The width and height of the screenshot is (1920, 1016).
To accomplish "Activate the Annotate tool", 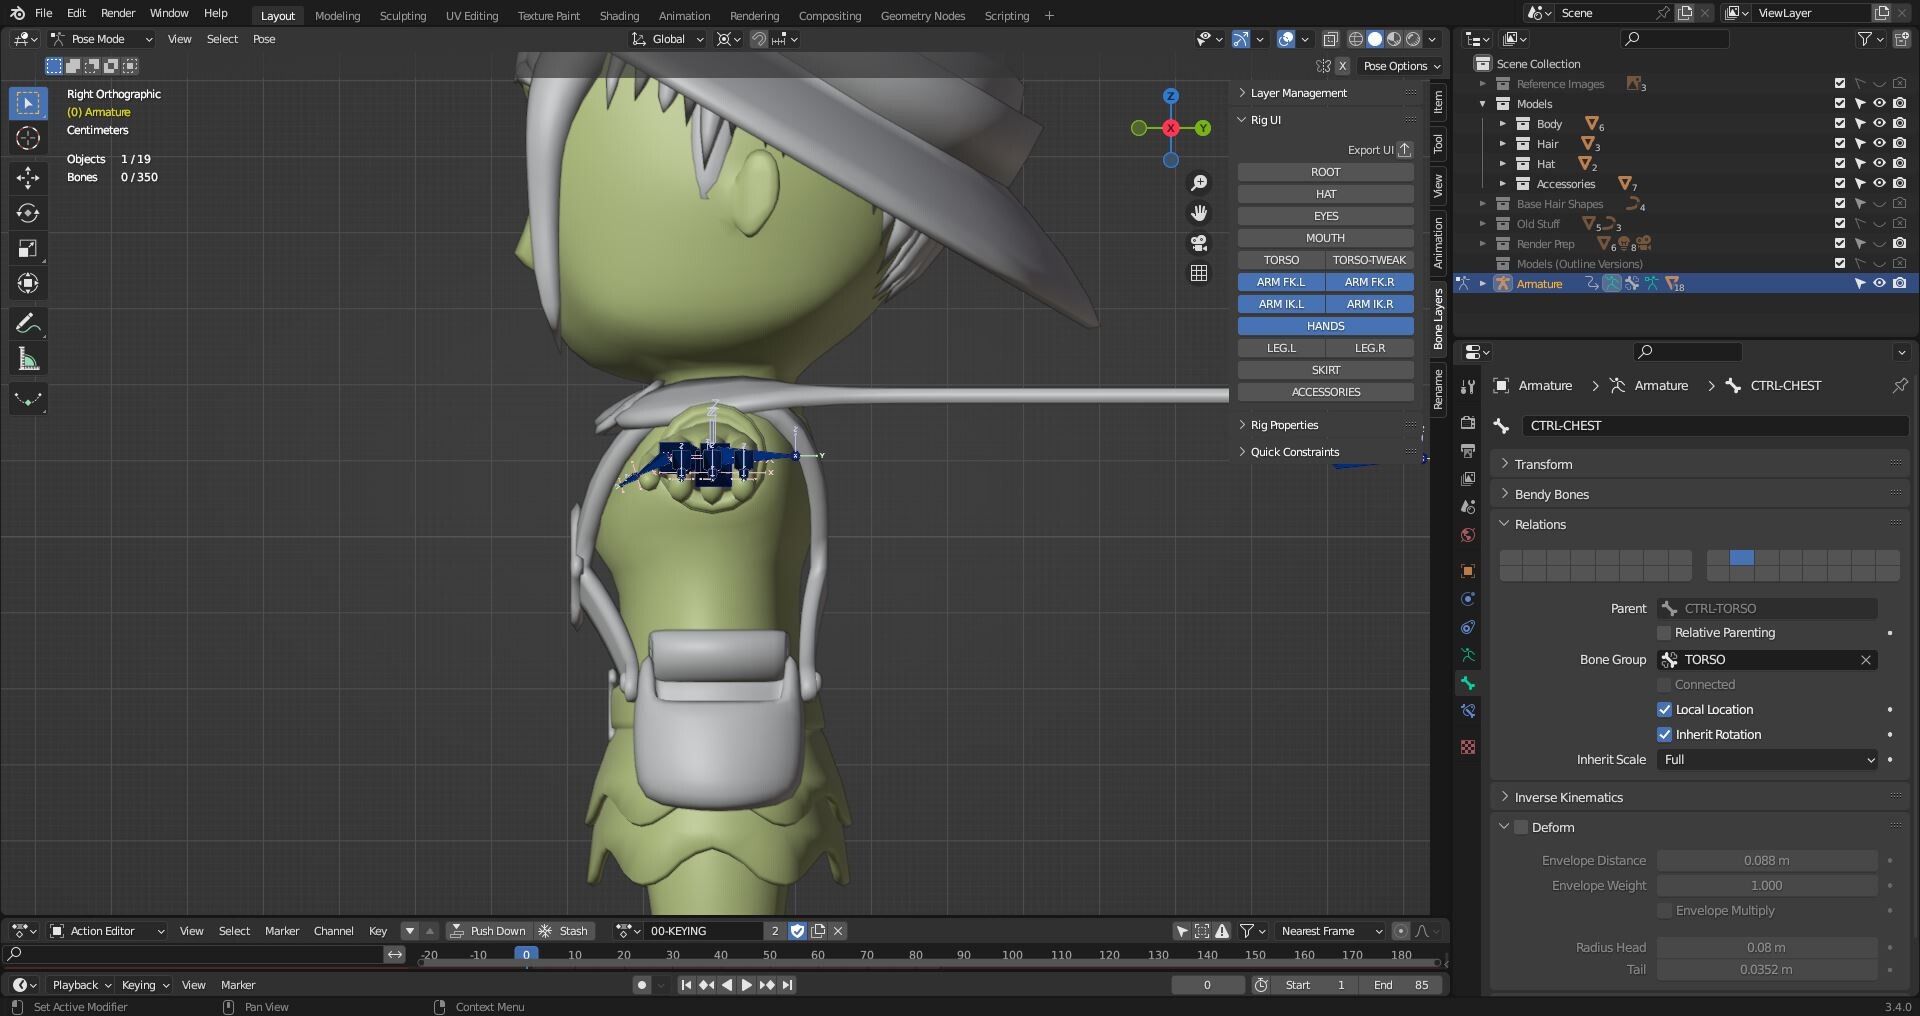I will pos(27,322).
